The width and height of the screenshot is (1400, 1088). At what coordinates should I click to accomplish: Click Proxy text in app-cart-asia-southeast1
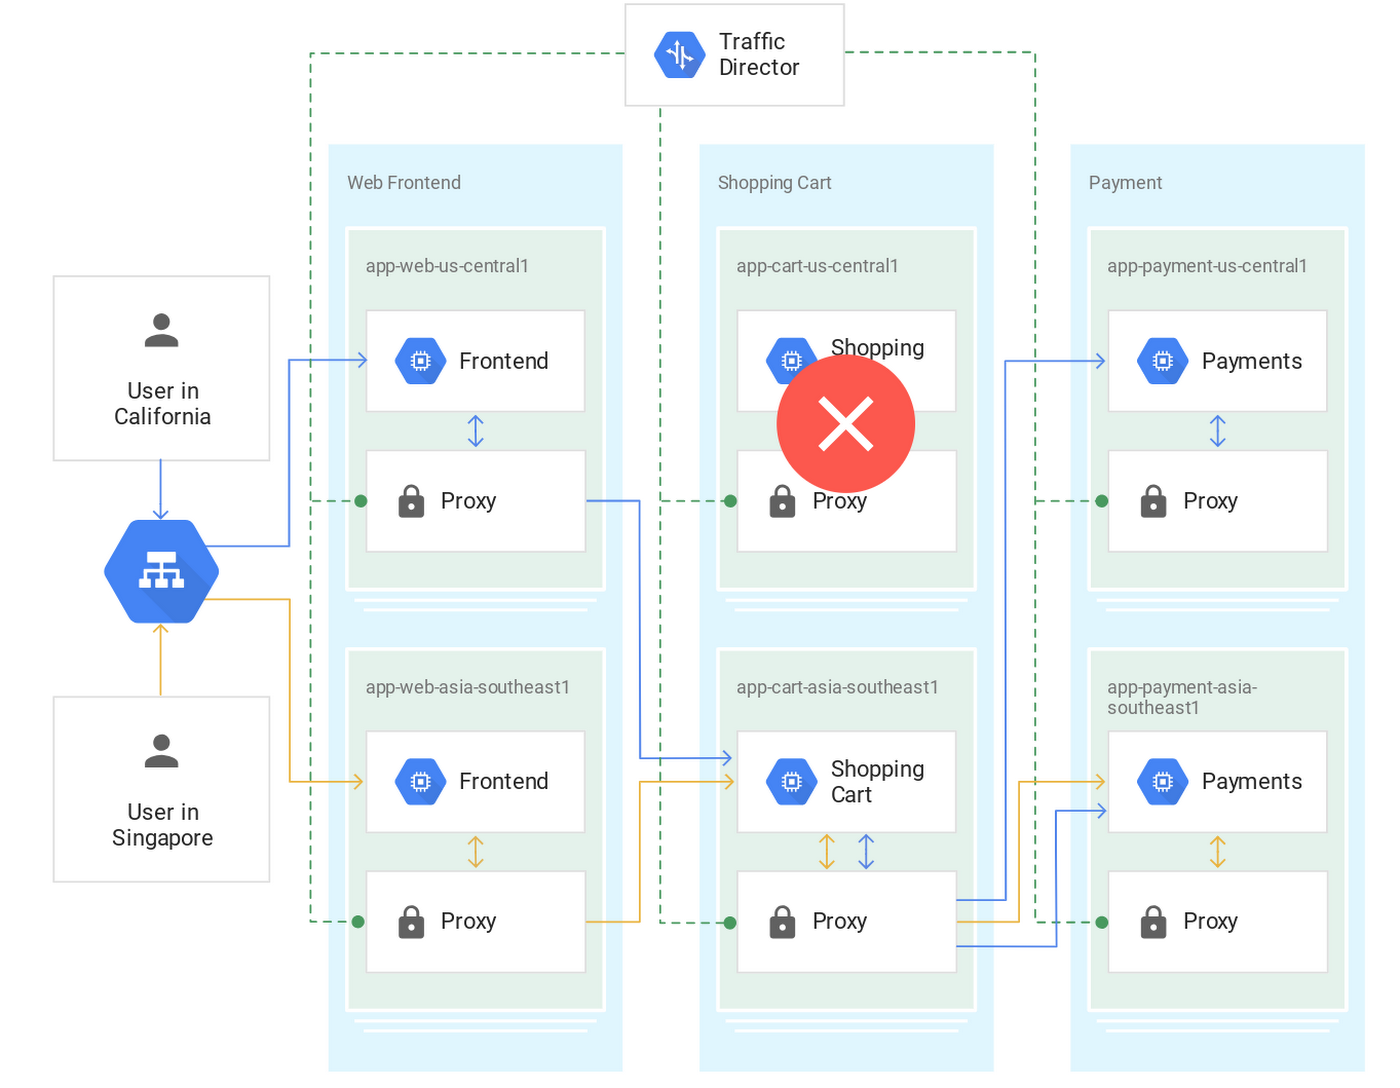[839, 922]
